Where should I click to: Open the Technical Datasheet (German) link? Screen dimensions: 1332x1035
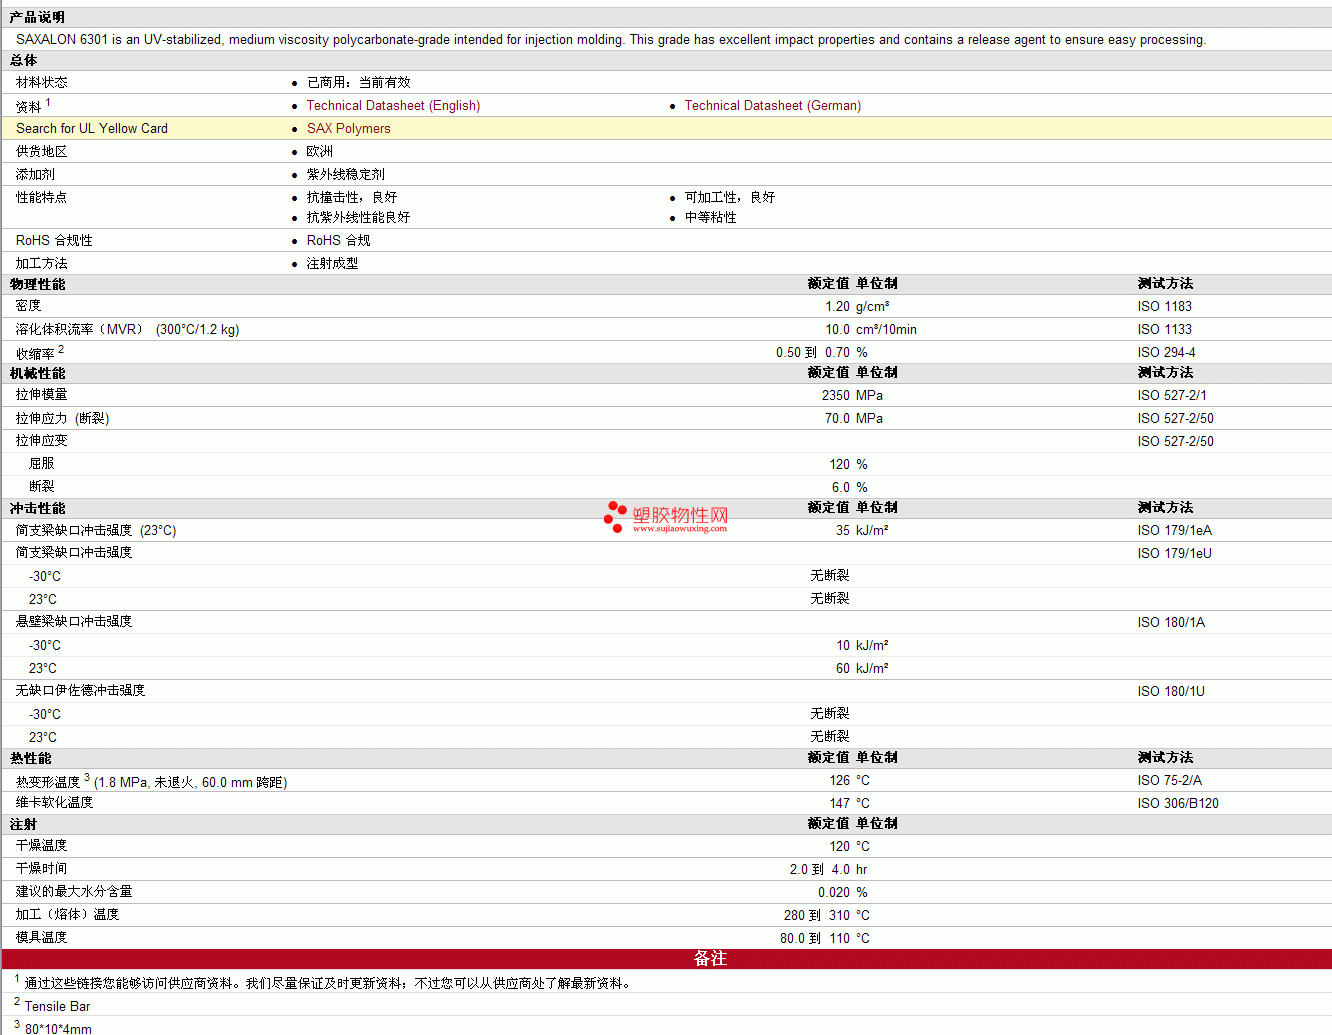pos(772,106)
